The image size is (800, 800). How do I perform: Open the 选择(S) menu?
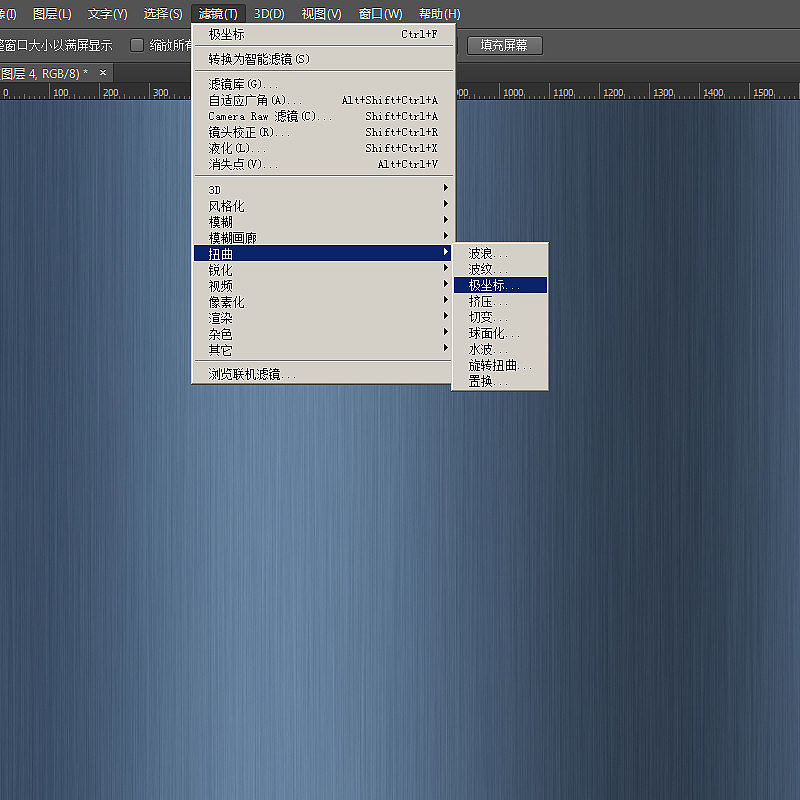point(163,14)
